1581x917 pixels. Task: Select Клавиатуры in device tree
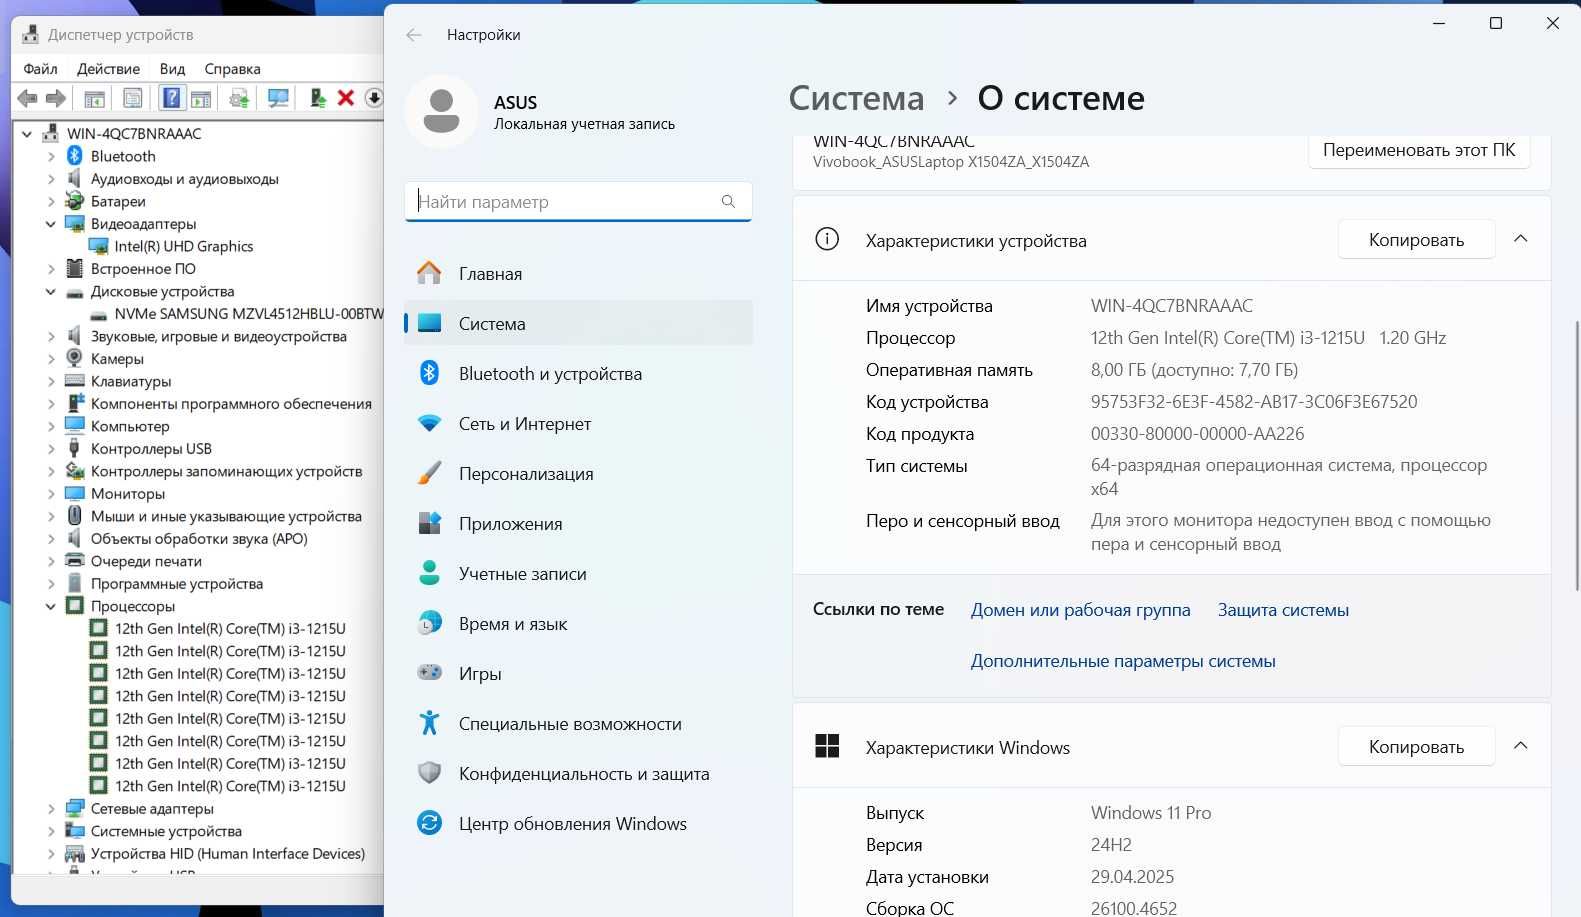coord(131,381)
